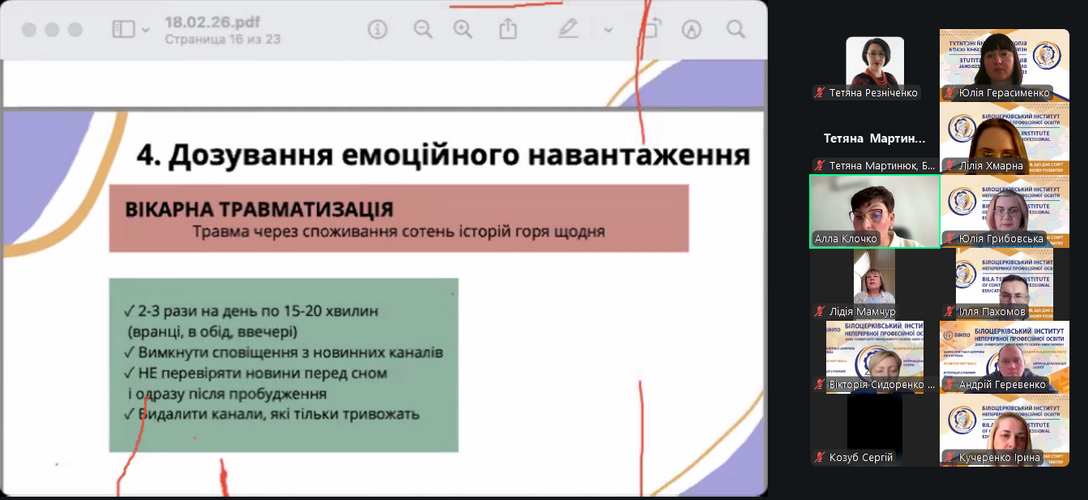1088x500 pixels.
Task: Zoom in on the PDF page
Action: click(462, 30)
